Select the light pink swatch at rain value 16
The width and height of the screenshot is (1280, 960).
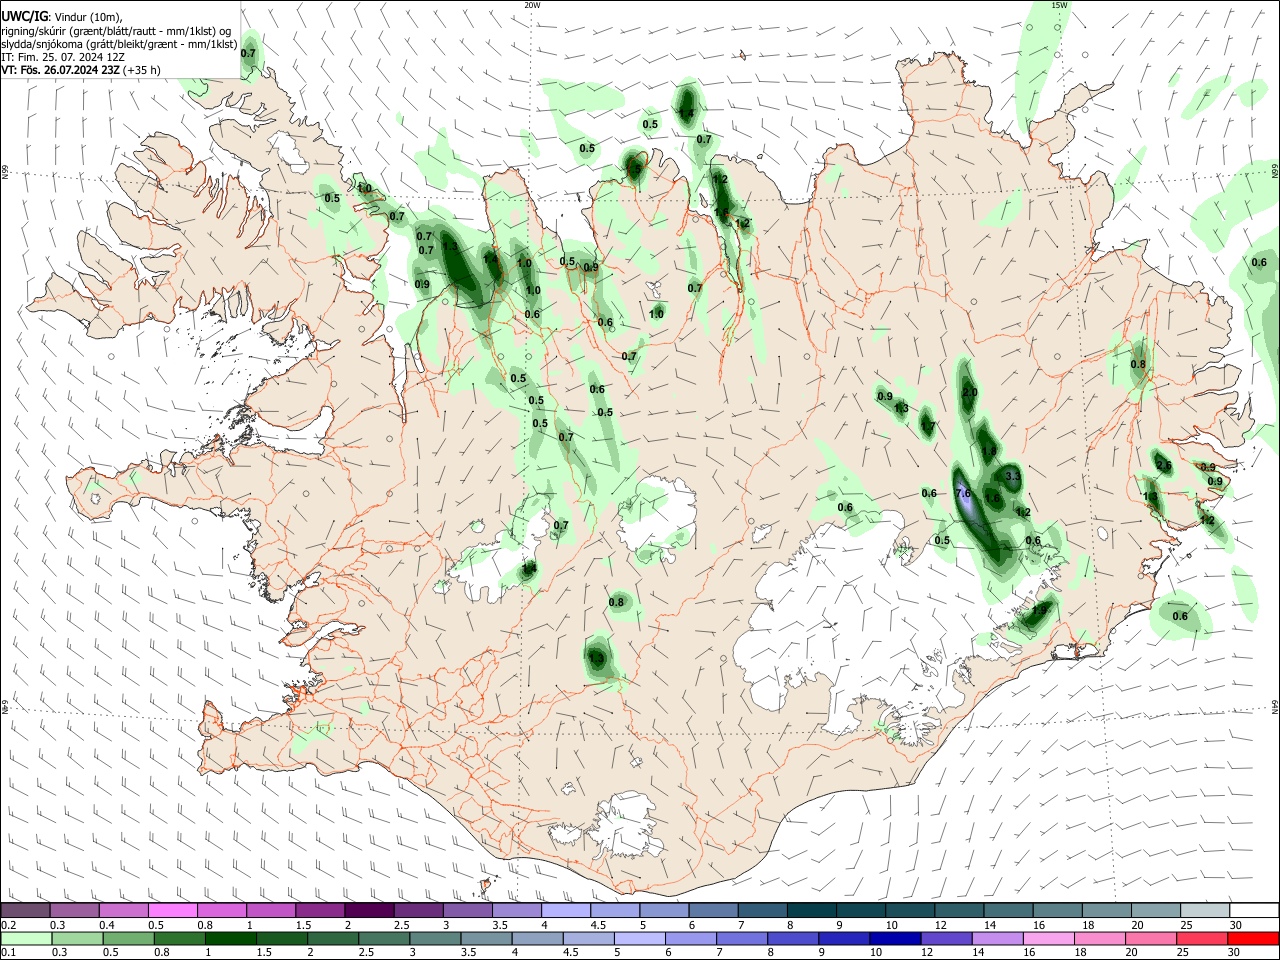tap(1048, 938)
